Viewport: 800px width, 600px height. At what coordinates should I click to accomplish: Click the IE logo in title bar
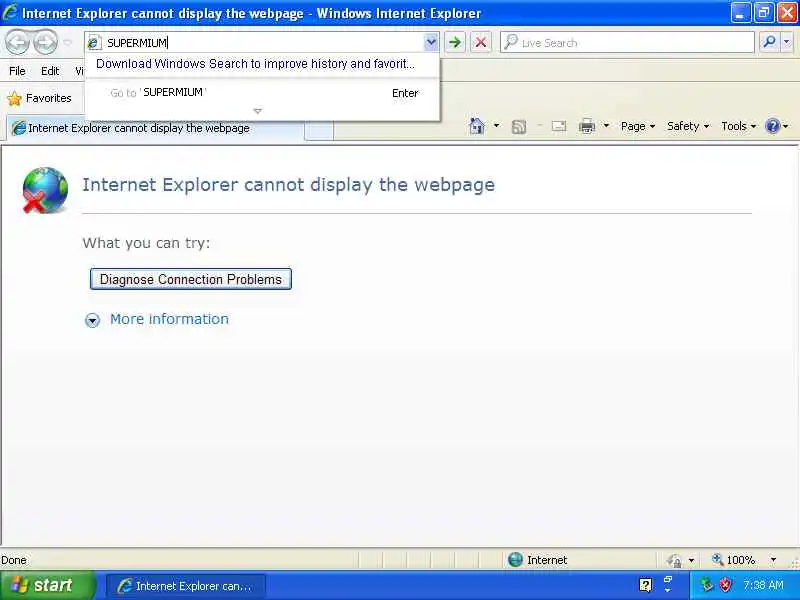click(10, 13)
